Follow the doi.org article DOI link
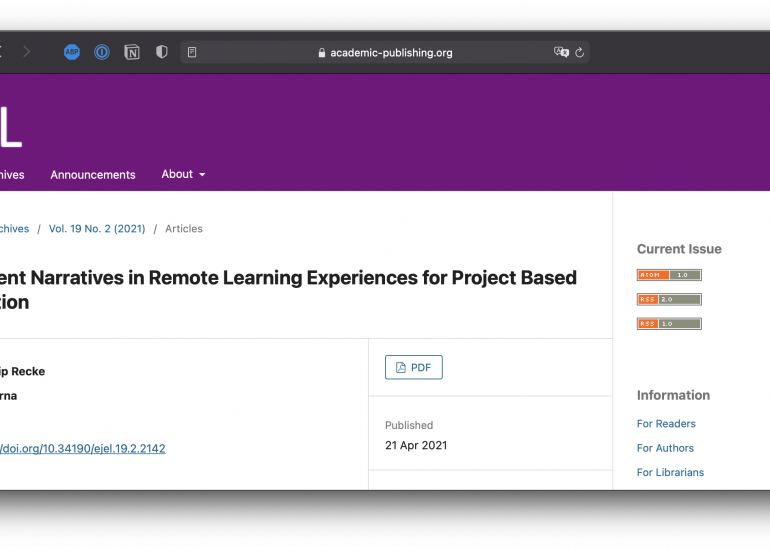 [82, 449]
